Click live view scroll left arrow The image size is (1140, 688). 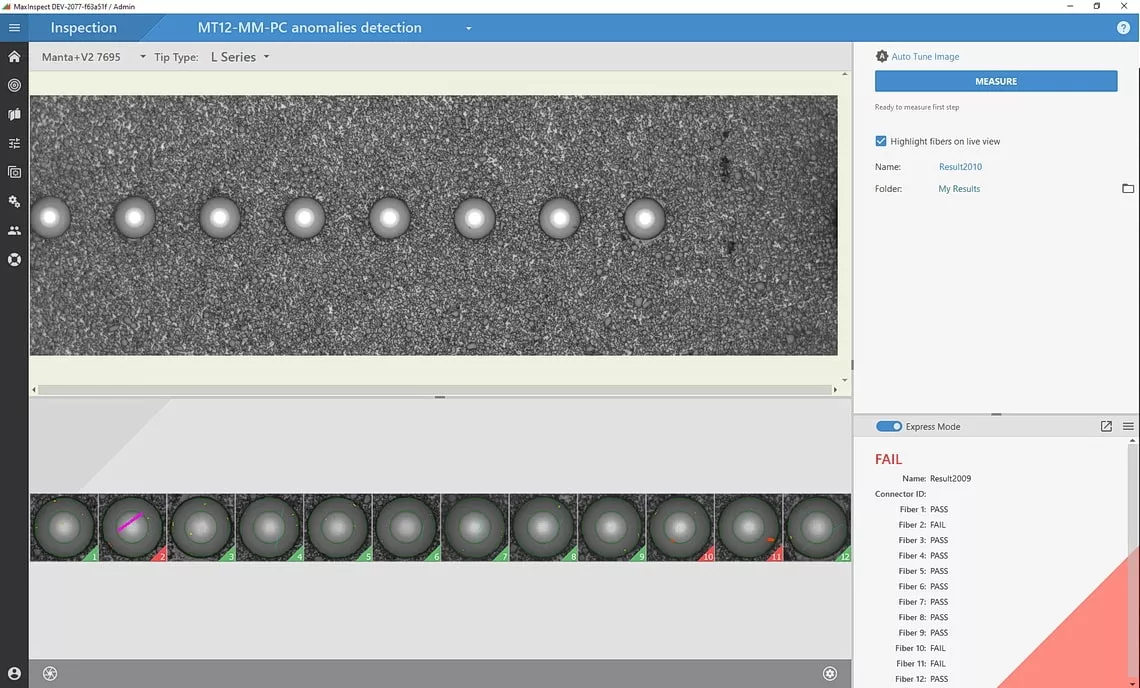33,390
